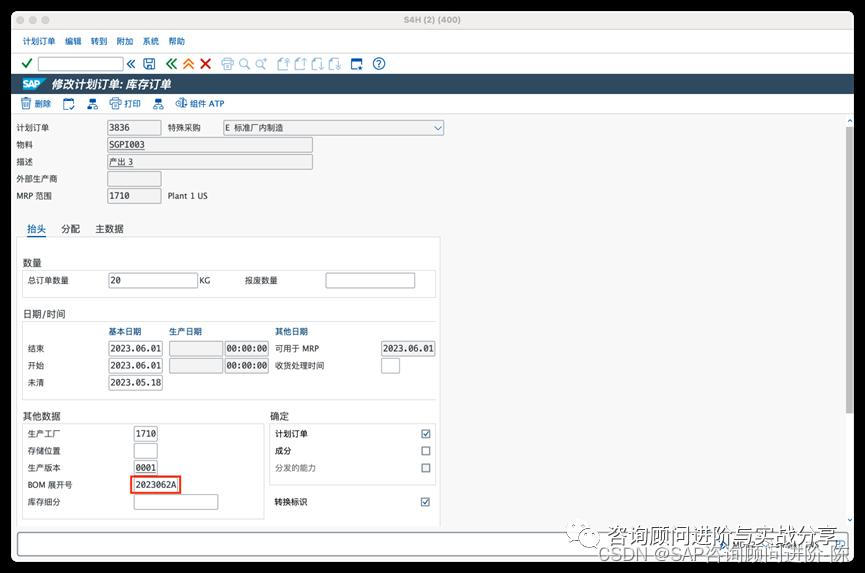865x573 pixels.
Task: Click the transaction command input field
Action: (81, 64)
